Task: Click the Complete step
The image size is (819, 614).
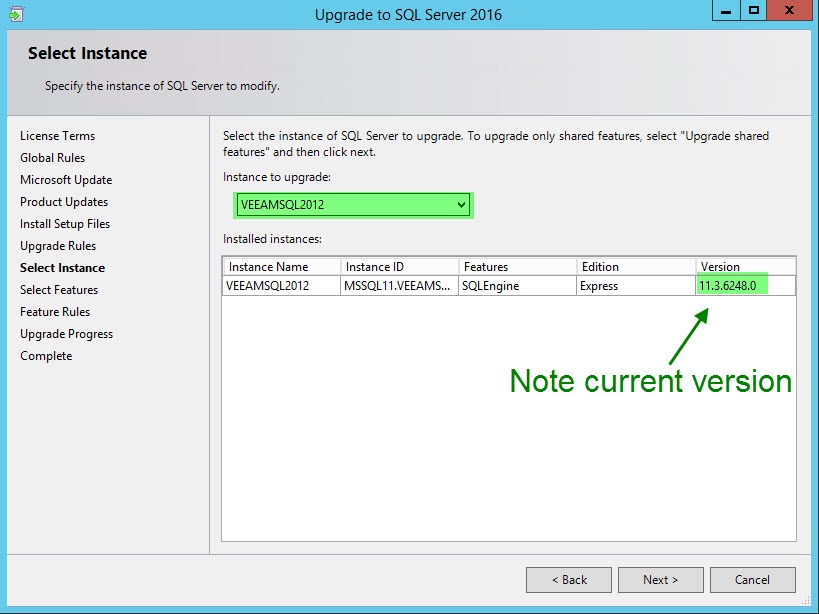Action: [x=46, y=356]
